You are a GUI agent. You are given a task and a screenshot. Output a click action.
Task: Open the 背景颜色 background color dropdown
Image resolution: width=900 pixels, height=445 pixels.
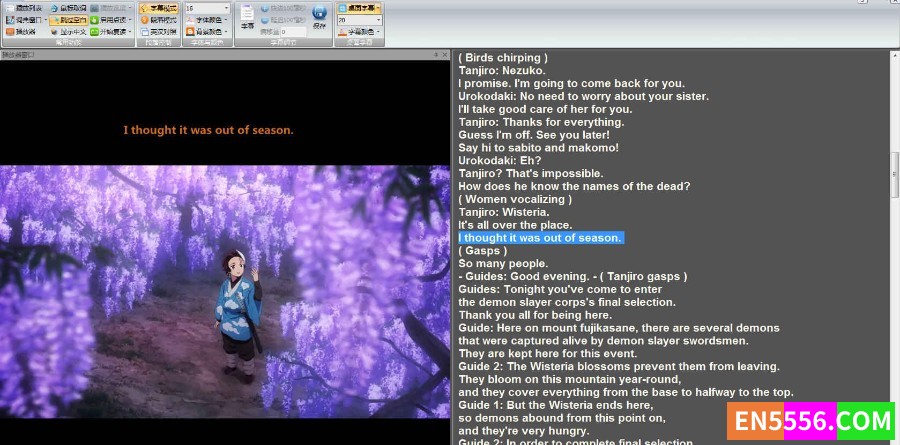[x=206, y=32]
